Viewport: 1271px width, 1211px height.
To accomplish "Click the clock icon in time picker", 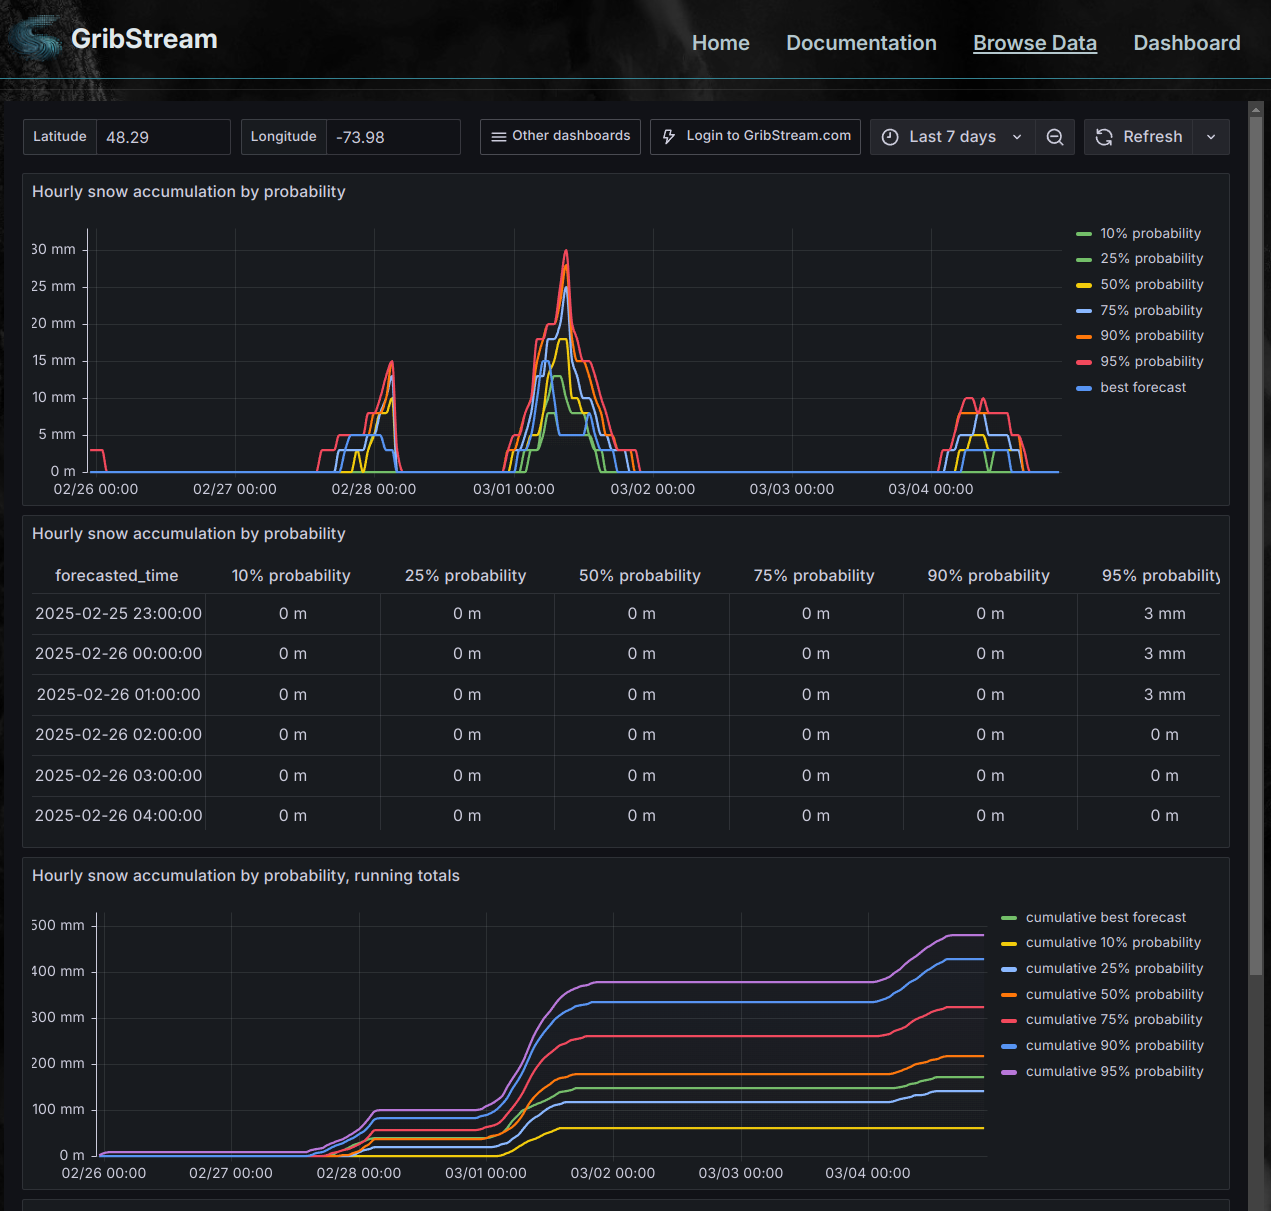I will (890, 137).
